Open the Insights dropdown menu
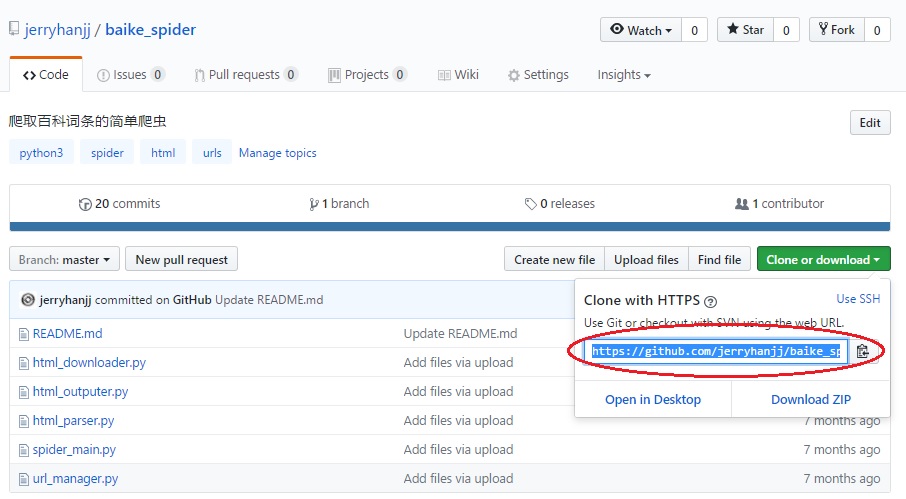The height and width of the screenshot is (499, 906). [624, 75]
